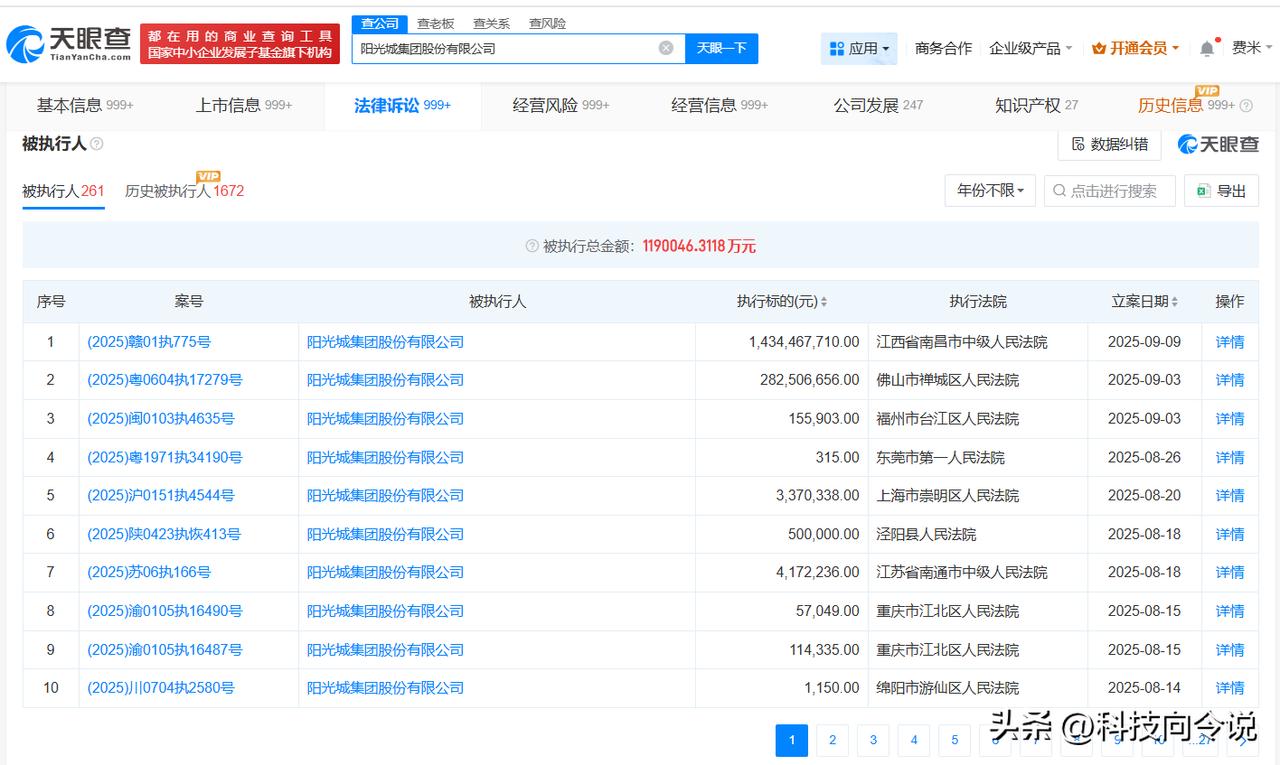Open case (2025)陕0423执恢413号
This screenshot has height=765, width=1280.
(164, 534)
